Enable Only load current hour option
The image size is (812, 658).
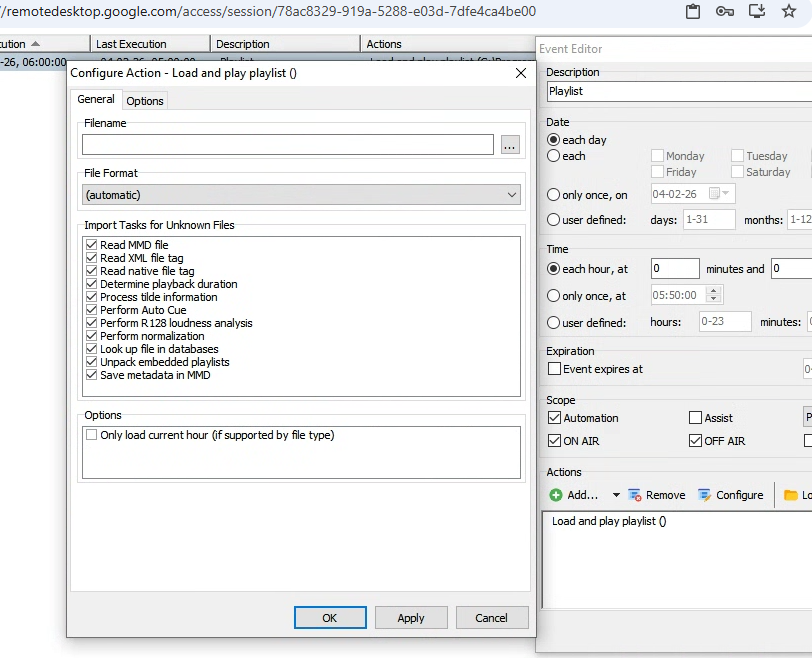[92, 435]
